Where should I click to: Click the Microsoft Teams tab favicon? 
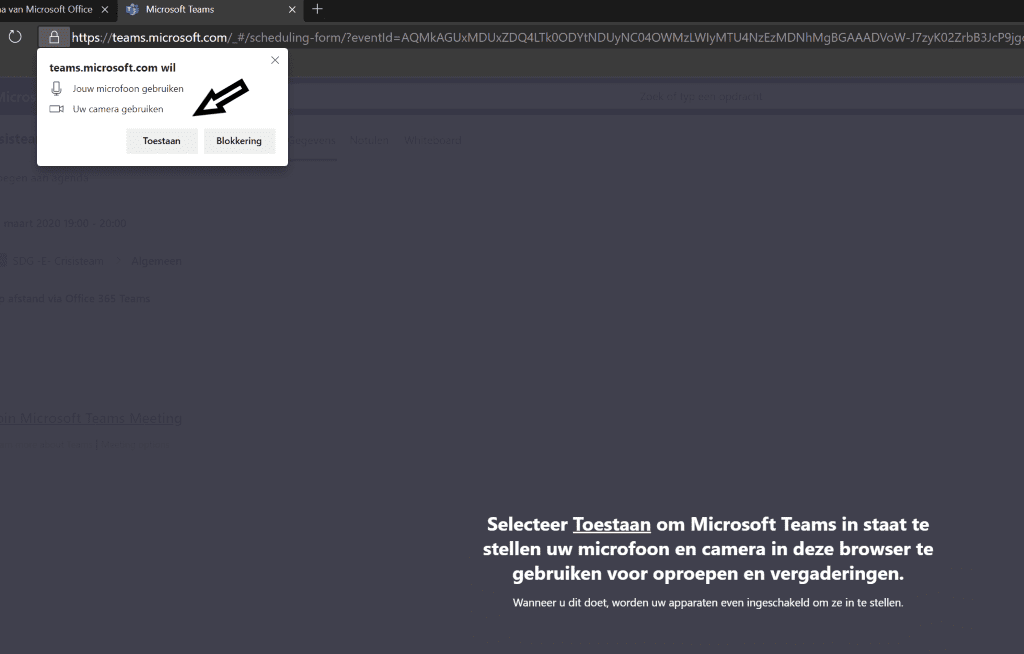coord(133,9)
